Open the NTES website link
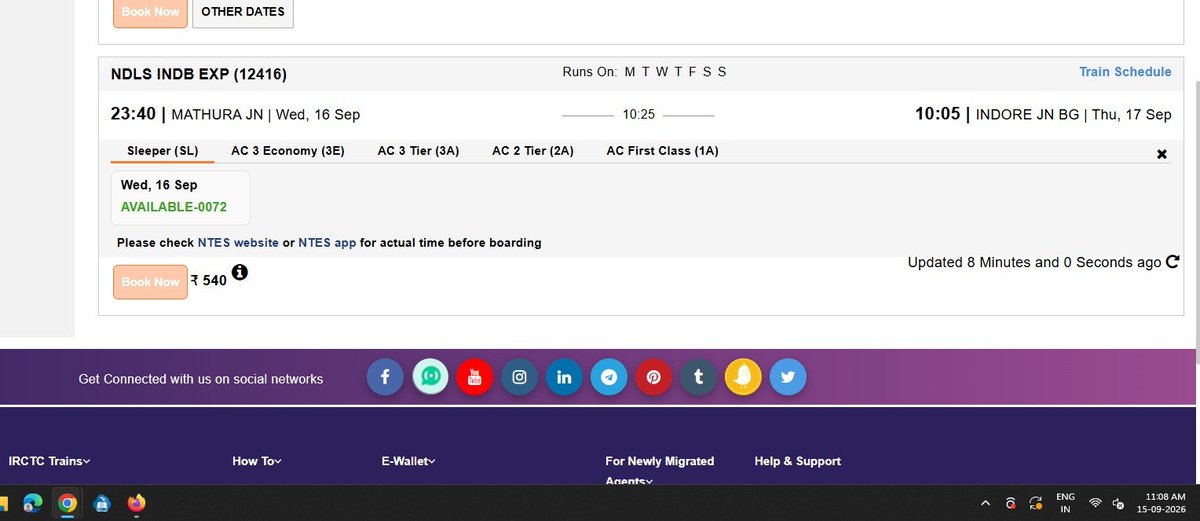1200x521 pixels. [238, 243]
